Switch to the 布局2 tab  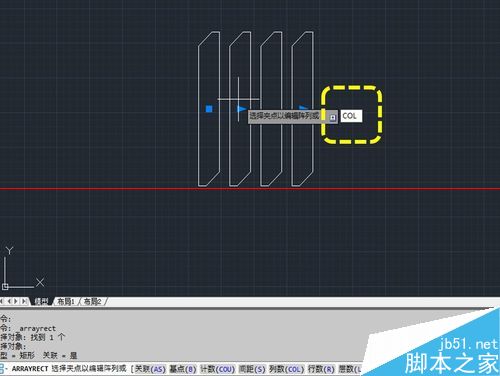coord(92,302)
